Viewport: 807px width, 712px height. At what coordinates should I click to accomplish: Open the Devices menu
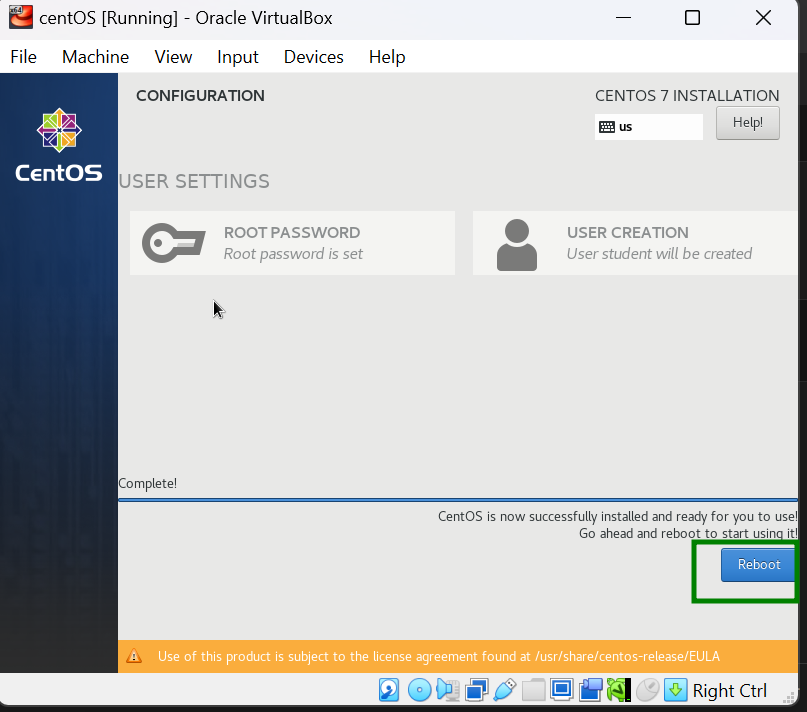point(313,57)
